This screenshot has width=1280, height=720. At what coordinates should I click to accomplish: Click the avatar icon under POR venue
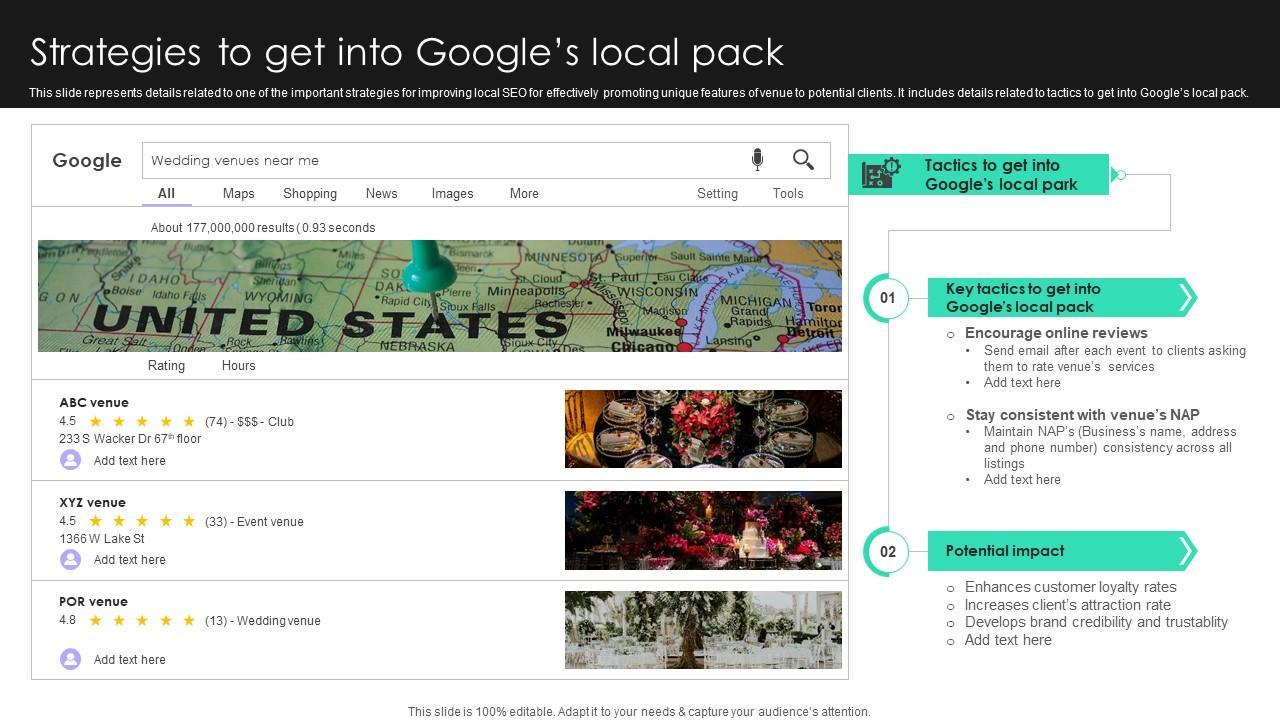tap(70, 659)
